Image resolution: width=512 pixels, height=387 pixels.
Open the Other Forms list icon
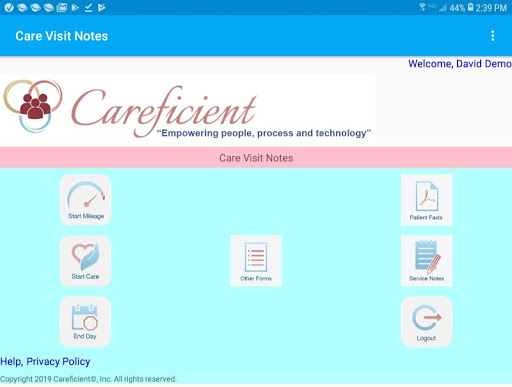click(256, 261)
